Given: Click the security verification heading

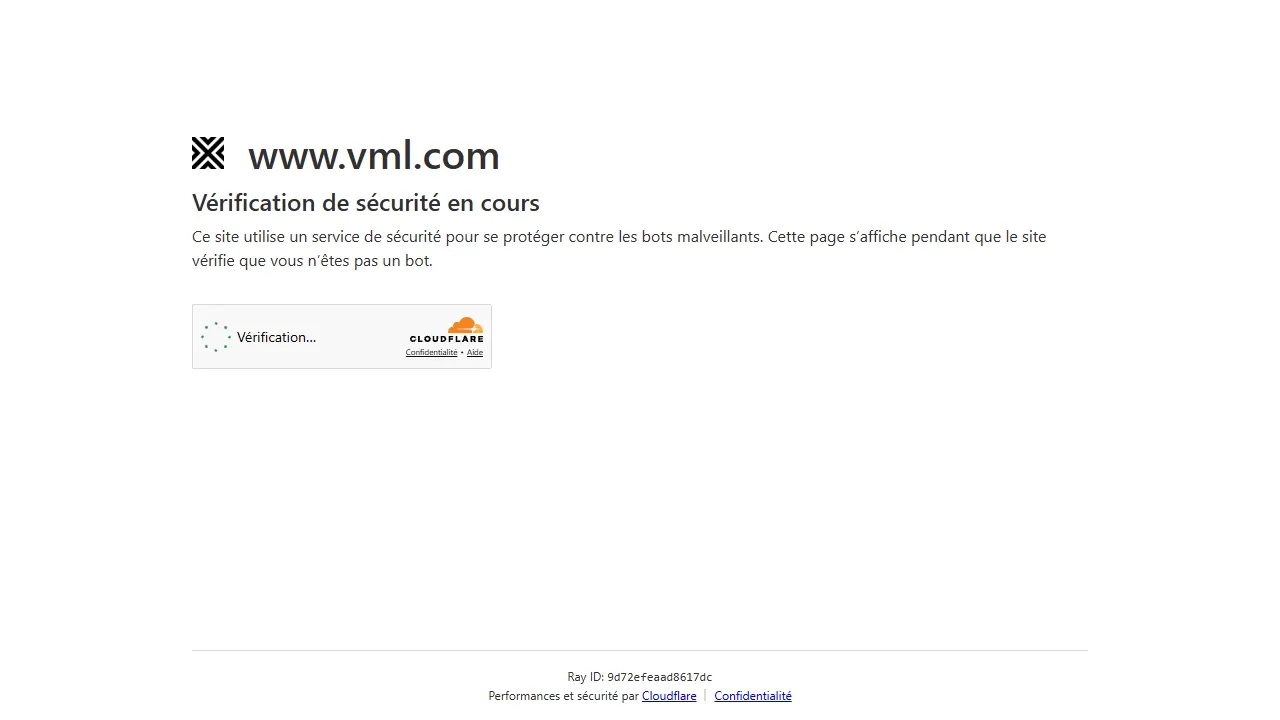Looking at the screenshot, I should pyautogui.click(x=365, y=203).
